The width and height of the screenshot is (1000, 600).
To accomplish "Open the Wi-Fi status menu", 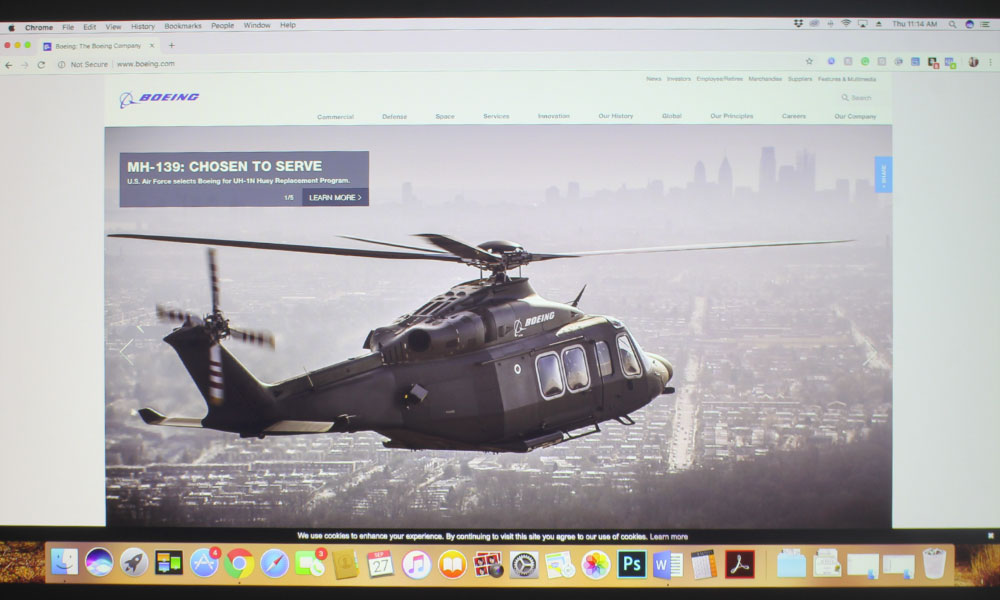I will [x=846, y=24].
